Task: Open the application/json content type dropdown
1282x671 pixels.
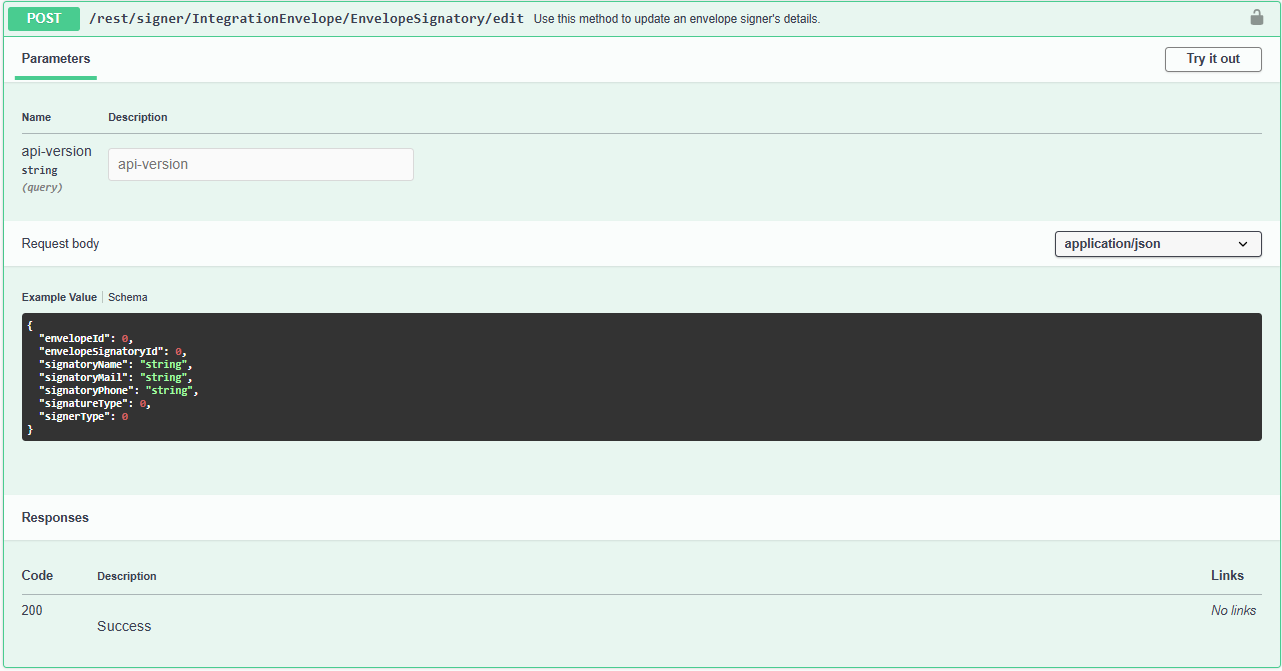Action: point(1157,244)
